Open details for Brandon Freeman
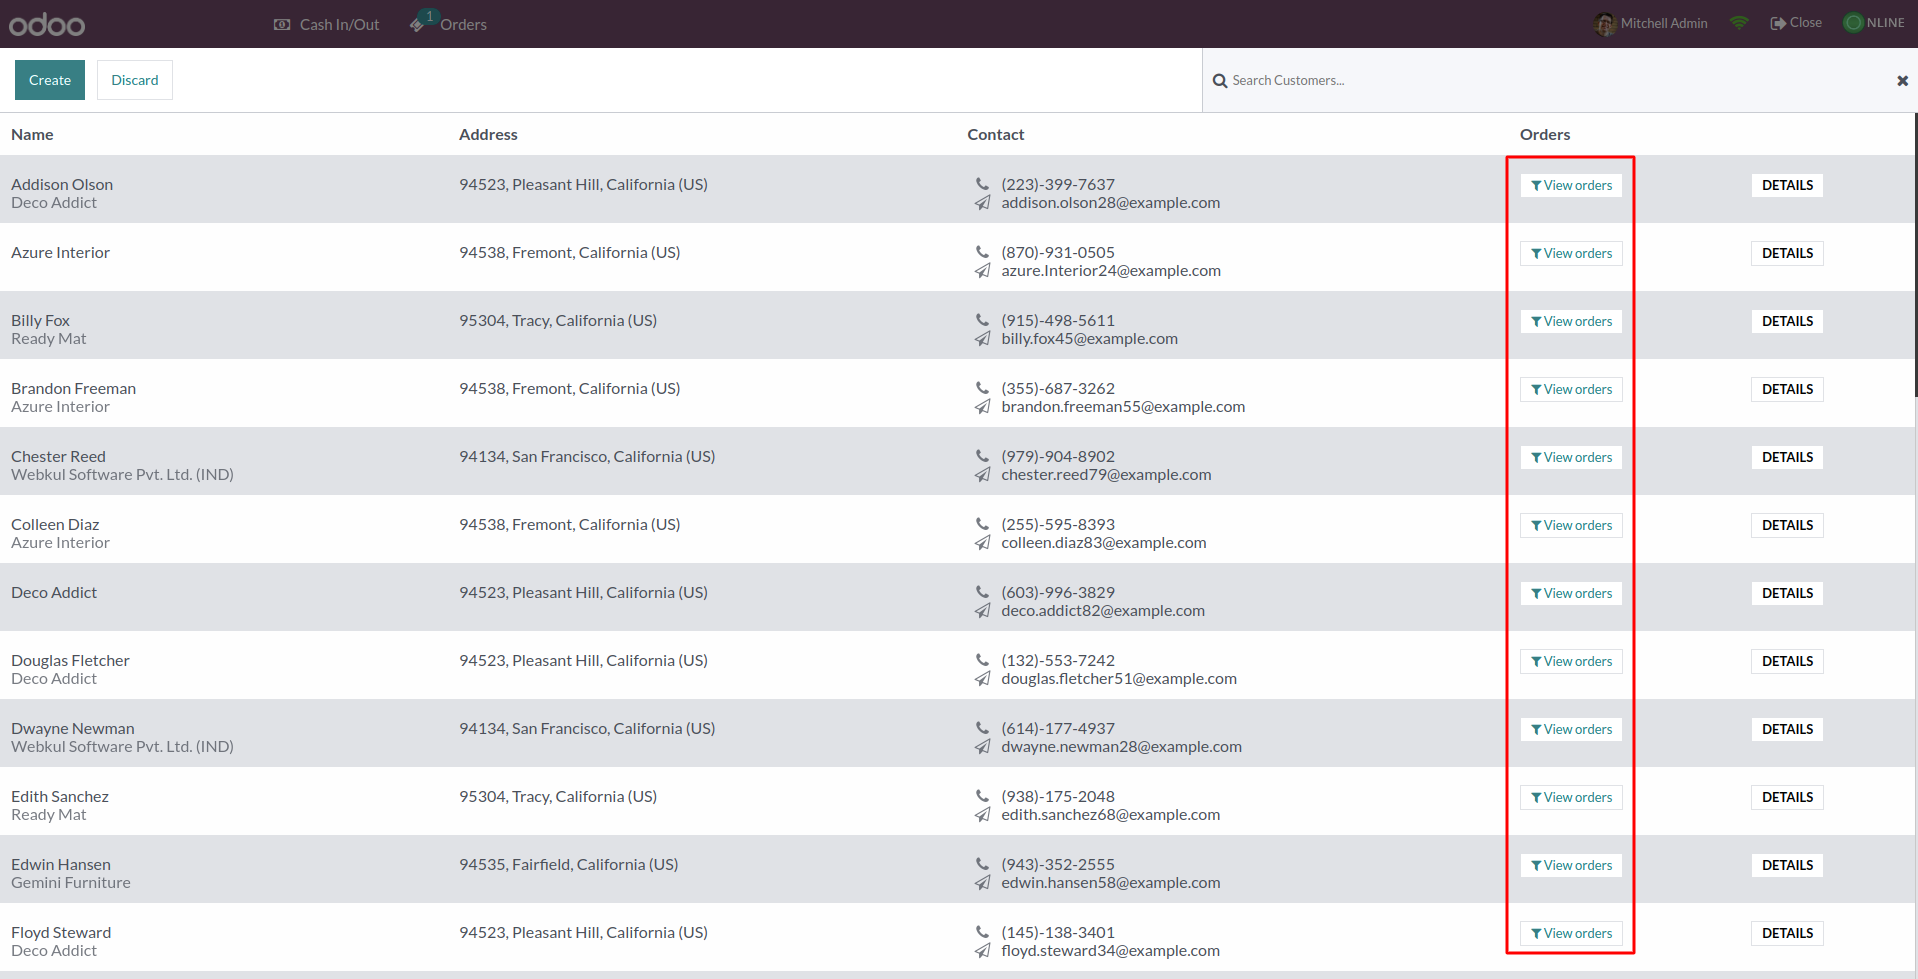The width and height of the screenshot is (1918, 979). pyautogui.click(x=1787, y=389)
